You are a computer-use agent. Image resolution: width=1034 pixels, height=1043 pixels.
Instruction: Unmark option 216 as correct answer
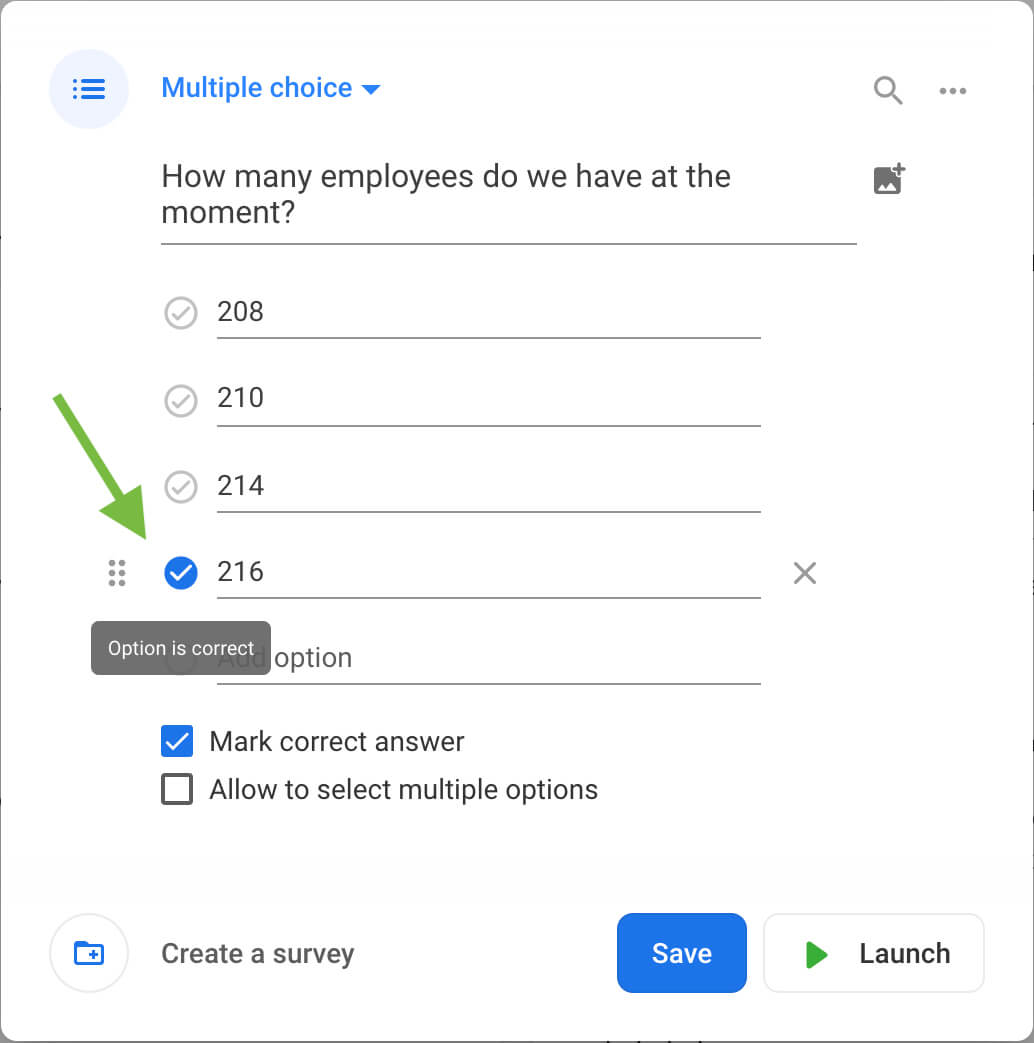point(180,573)
